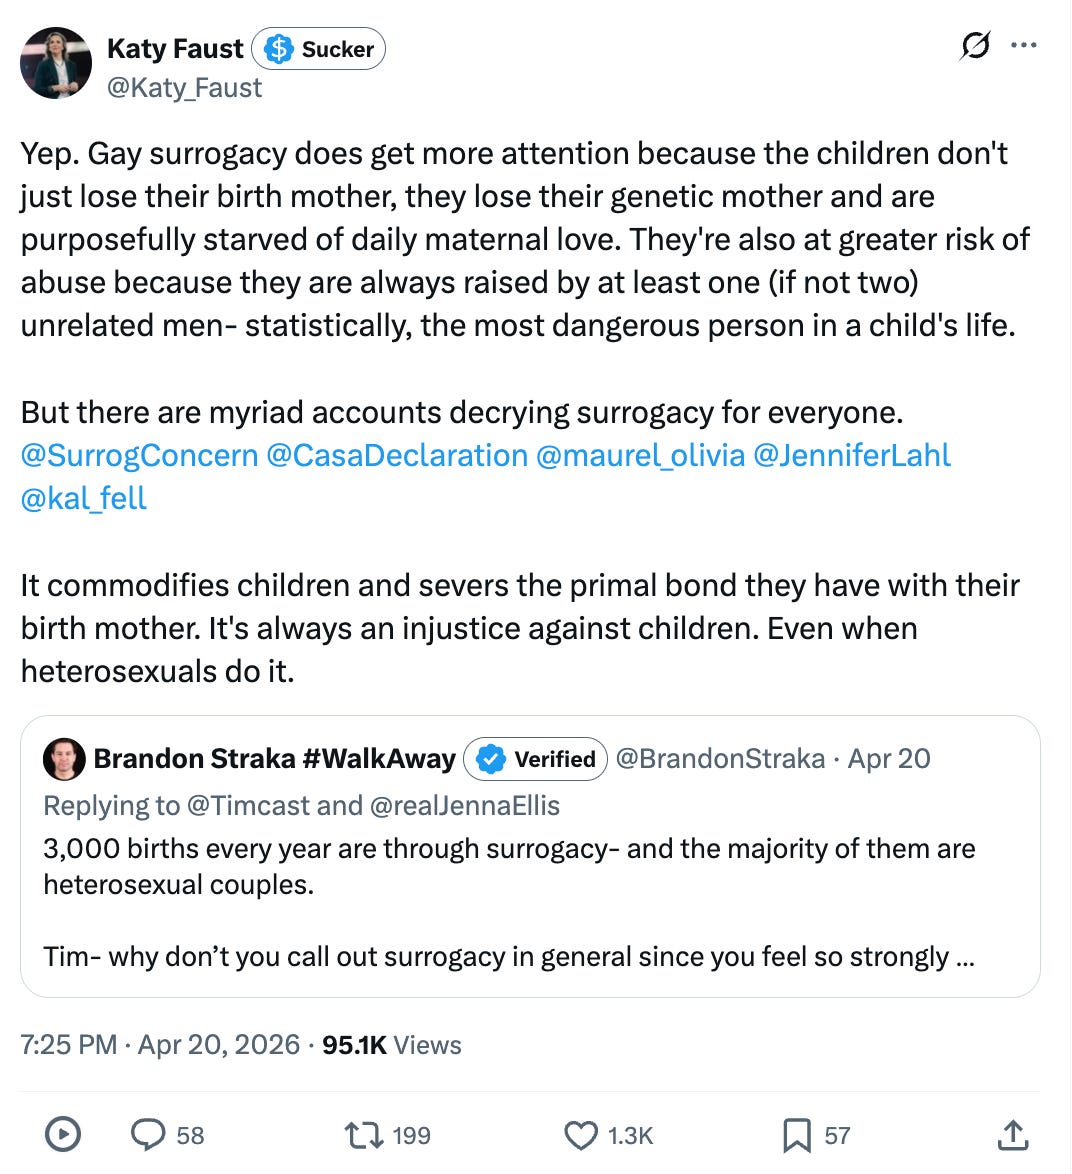Open the three-dot more options menu
Image resolution: width=1072 pixels, height=1174 pixels.
pos(1023,46)
